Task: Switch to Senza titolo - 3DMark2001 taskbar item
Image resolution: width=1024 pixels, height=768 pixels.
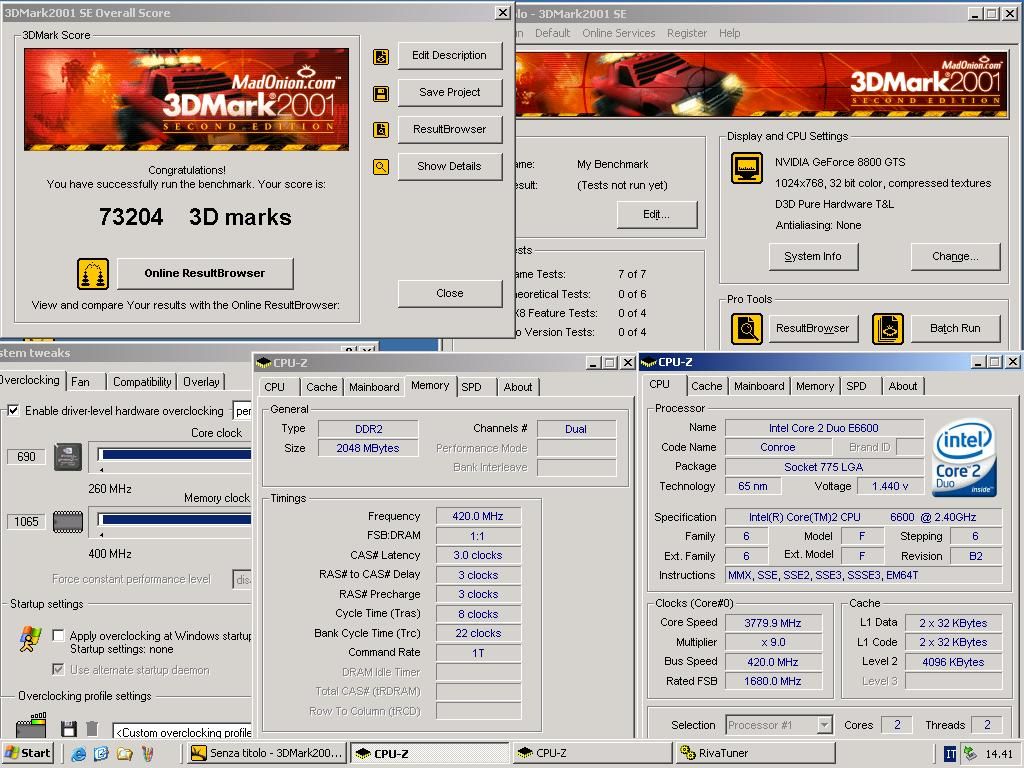Action: tap(266, 753)
